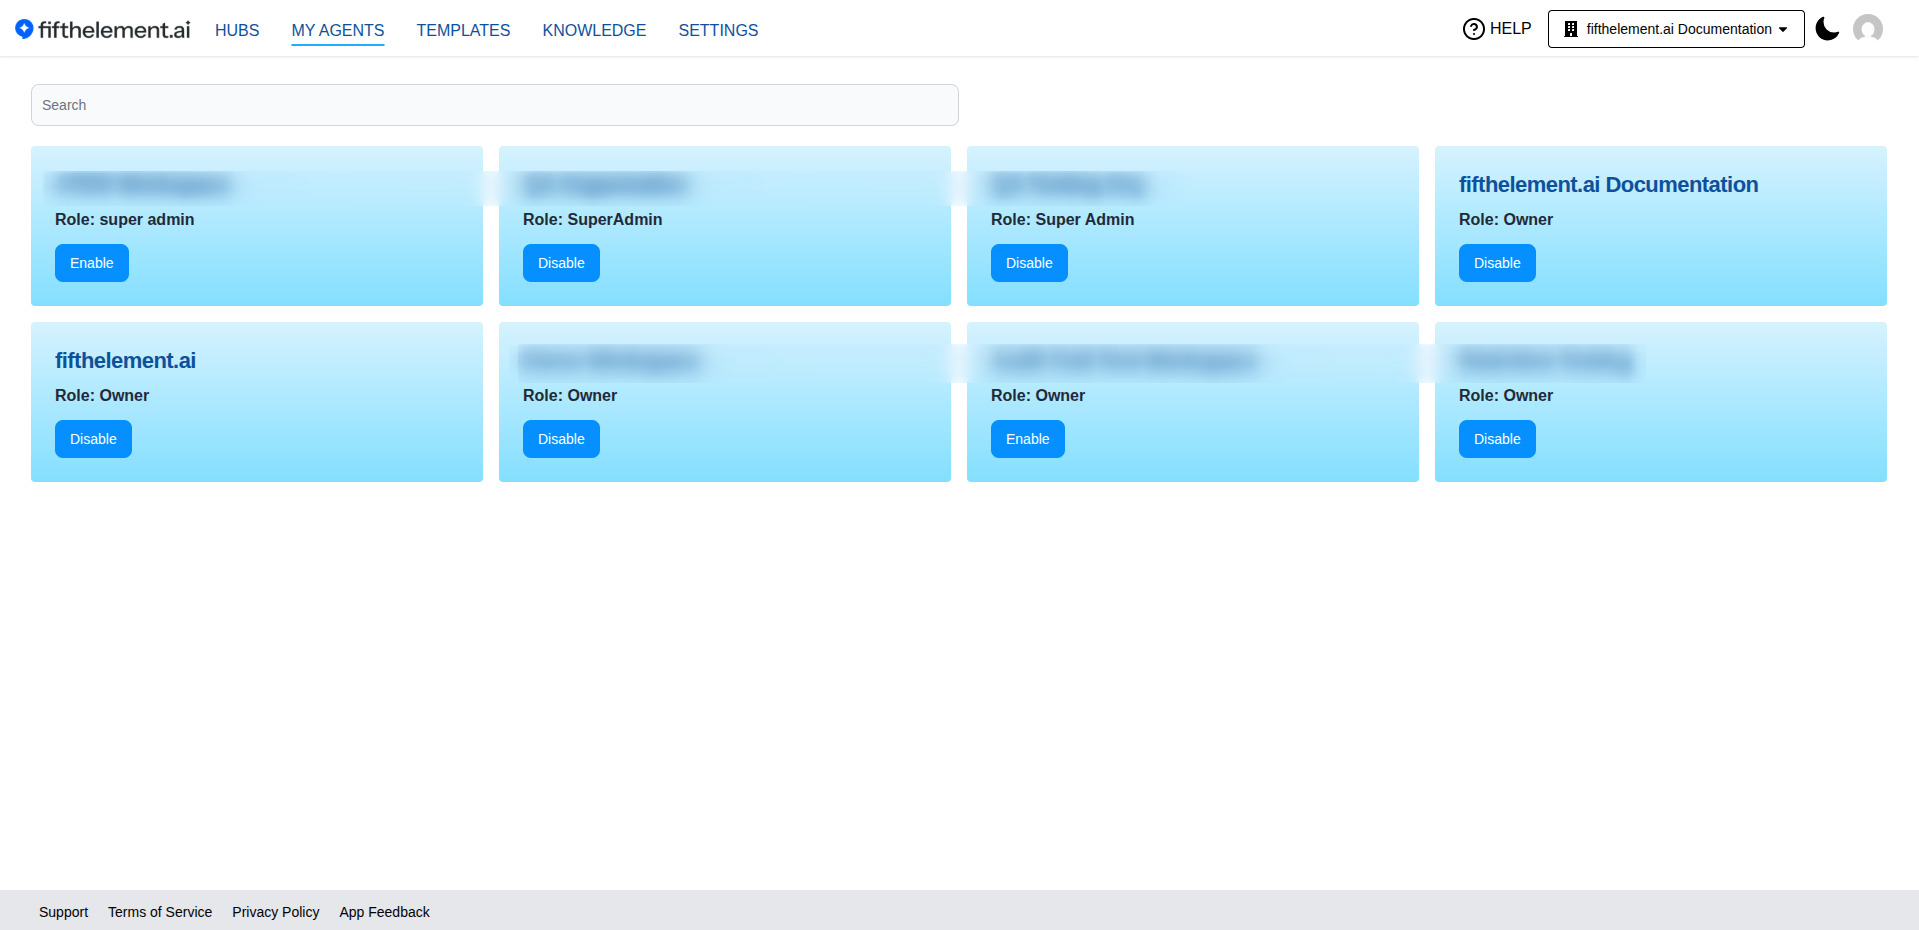Open the fifthelement.ai Documentation workspace dropdown
The image size is (1919, 930).
pyautogui.click(x=1676, y=29)
